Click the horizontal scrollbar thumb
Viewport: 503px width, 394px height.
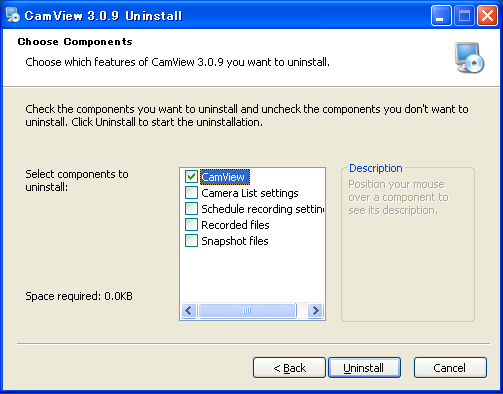tap(247, 311)
